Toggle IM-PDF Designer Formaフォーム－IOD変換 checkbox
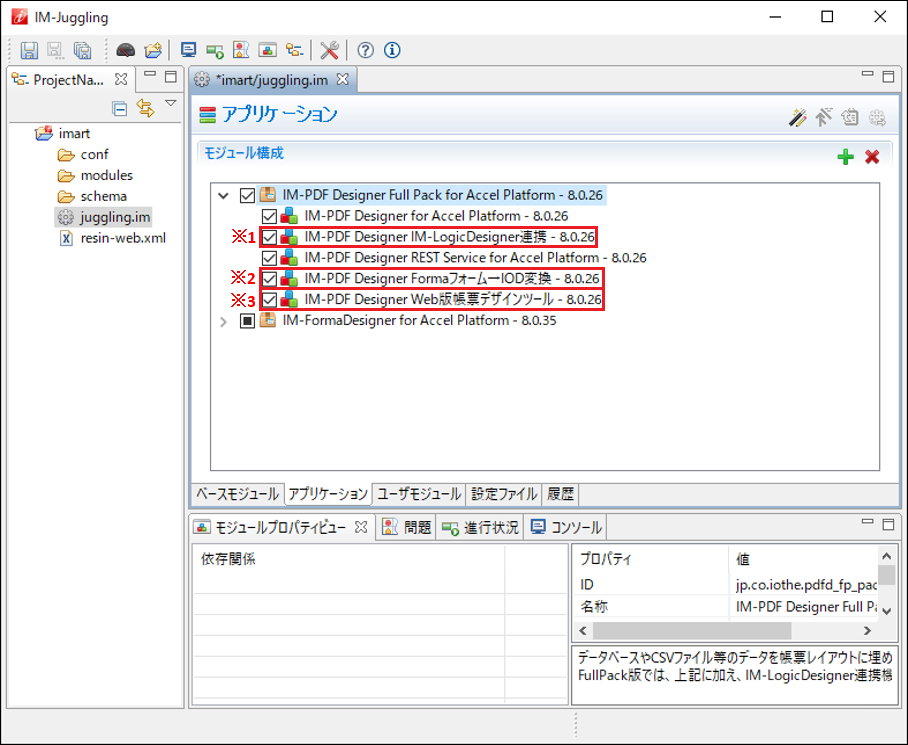The height and width of the screenshot is (745, 908). (x=269, y=279)
